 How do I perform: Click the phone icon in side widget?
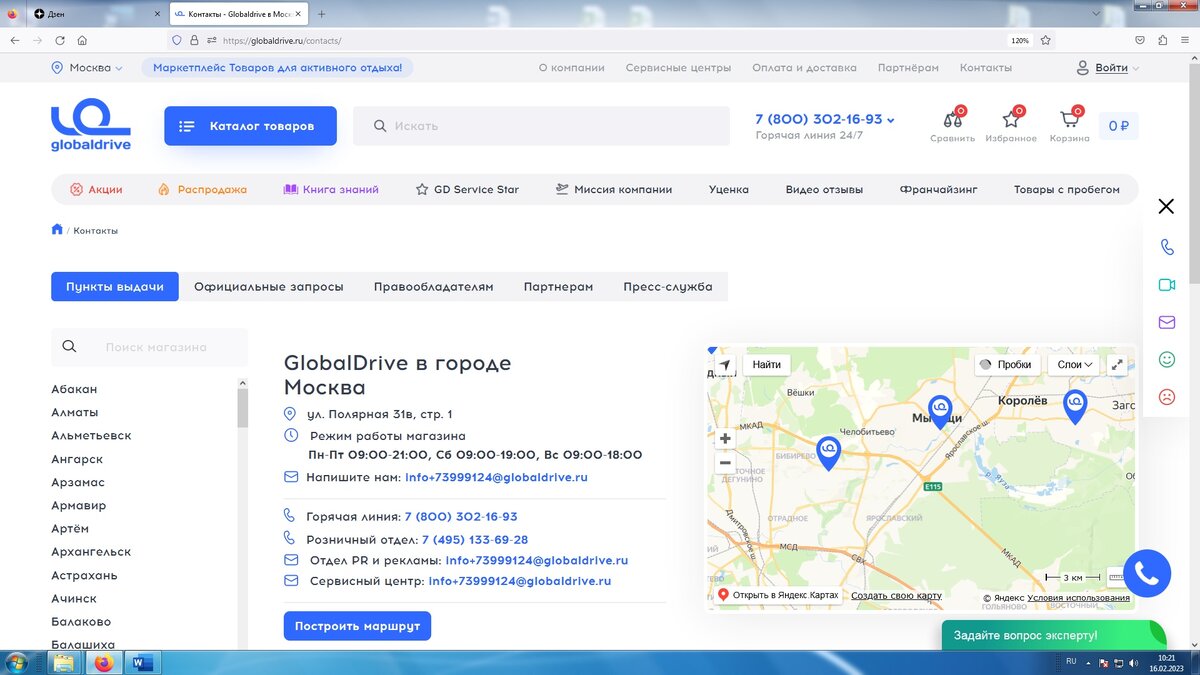click(1166, 247)
